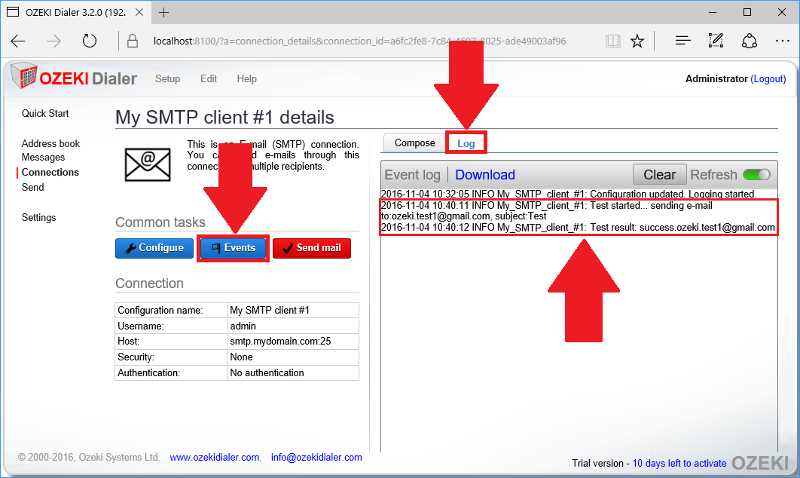
Task: Add page to favorites star icon
Action: 641,41
